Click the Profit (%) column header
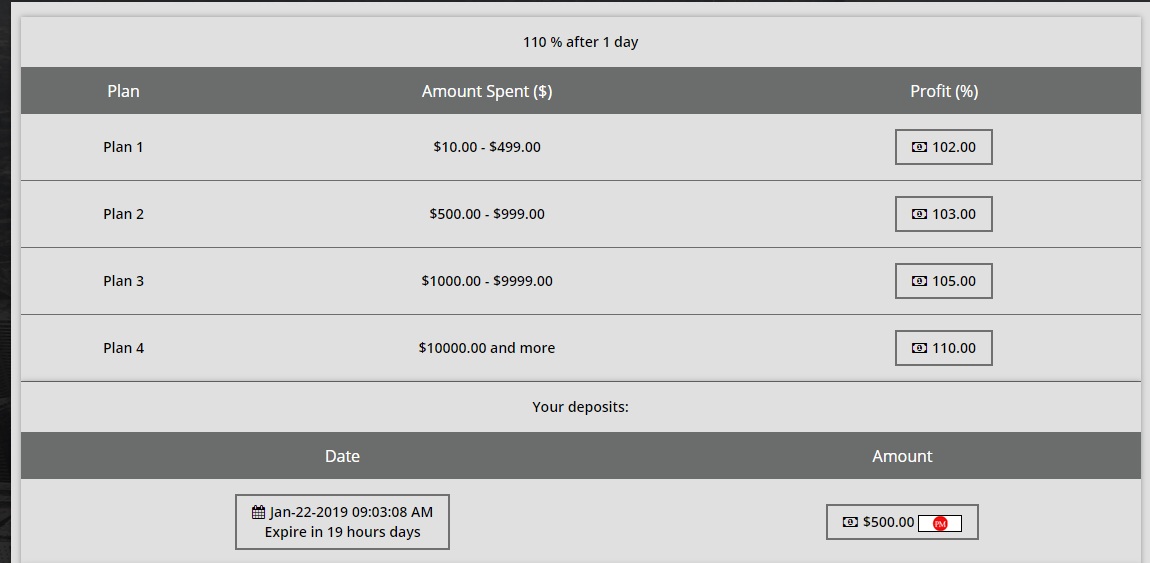The image size is (1150, 563). point(943,91)
